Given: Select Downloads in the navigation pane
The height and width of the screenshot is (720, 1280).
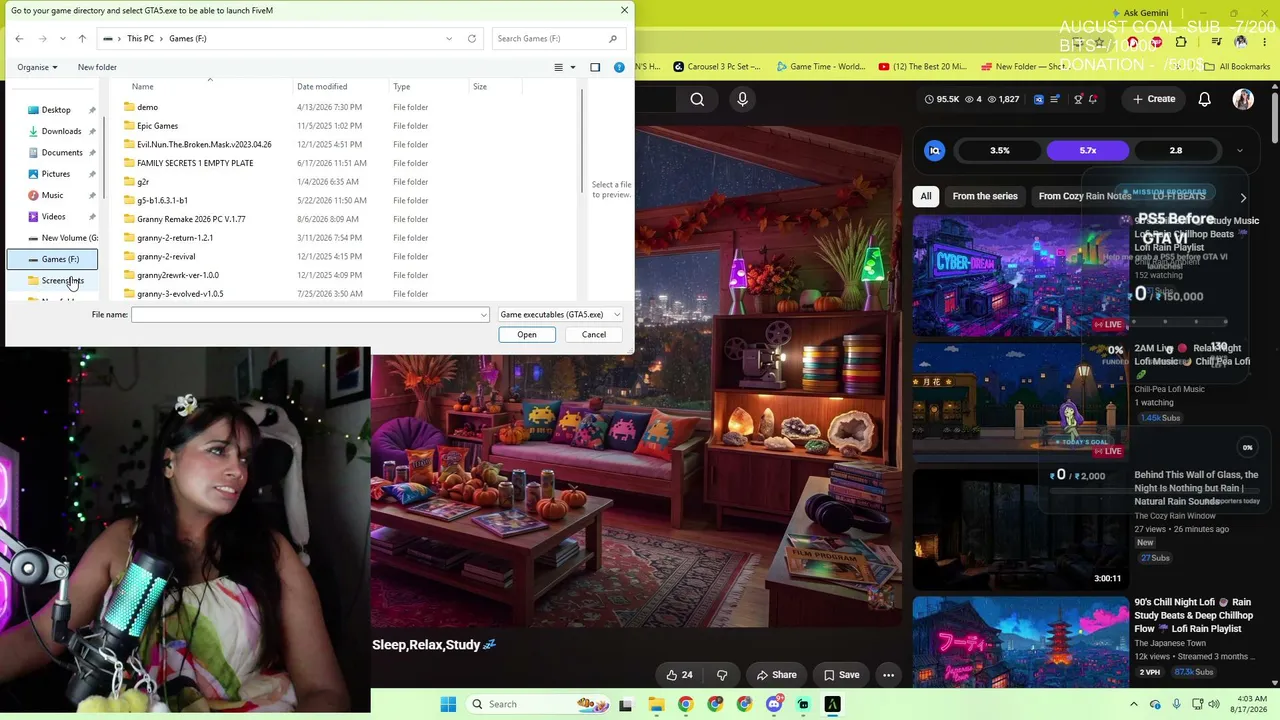Looking at the screenshot, I should pyautogui.click(x=61, y=131).
